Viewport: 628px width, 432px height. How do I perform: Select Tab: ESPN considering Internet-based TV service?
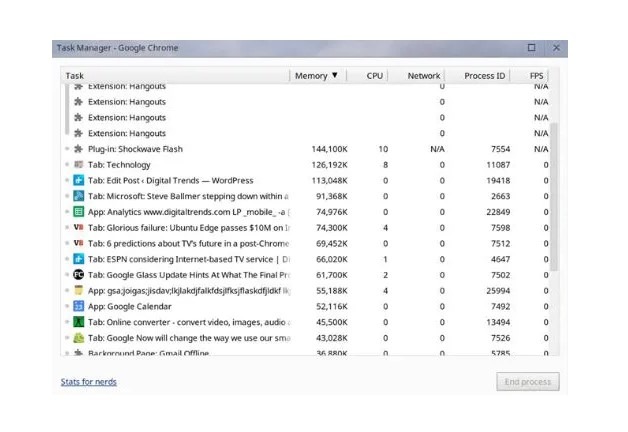pos(306,259)
